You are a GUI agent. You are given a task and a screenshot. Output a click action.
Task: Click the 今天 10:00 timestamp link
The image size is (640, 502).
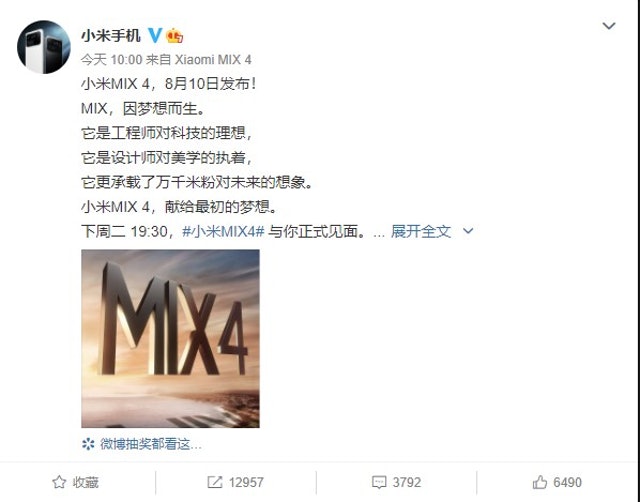coord(111,60)
